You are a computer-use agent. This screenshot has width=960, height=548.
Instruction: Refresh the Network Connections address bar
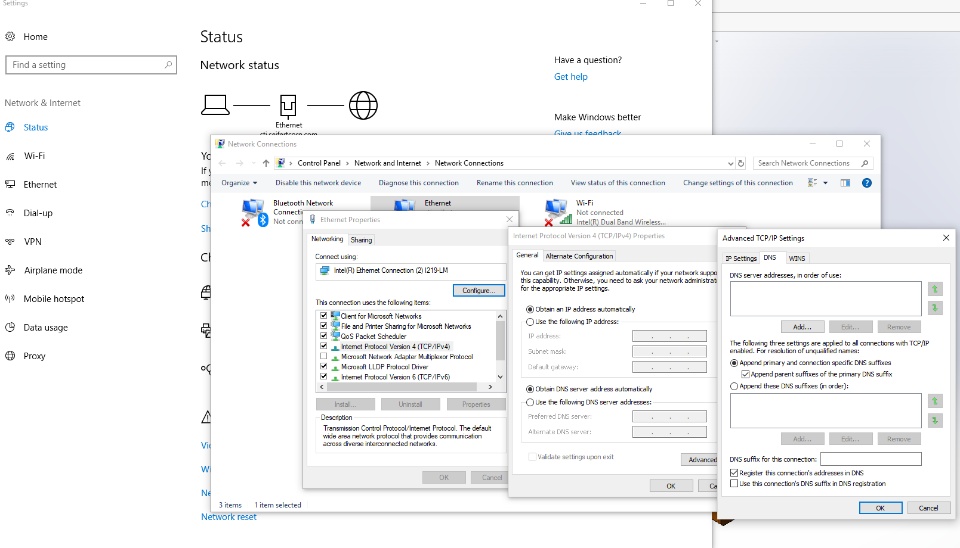[741, 163]
